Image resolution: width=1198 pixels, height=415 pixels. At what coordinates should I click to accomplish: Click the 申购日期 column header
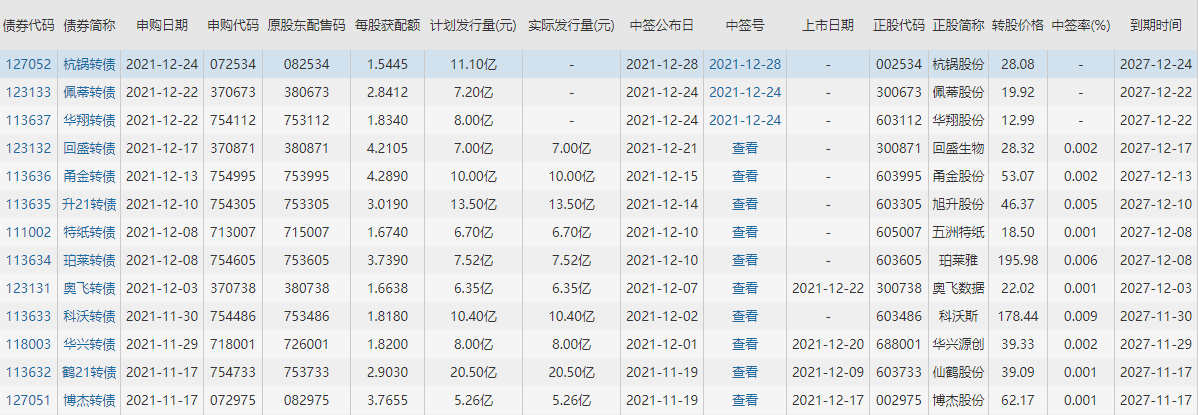162,25
